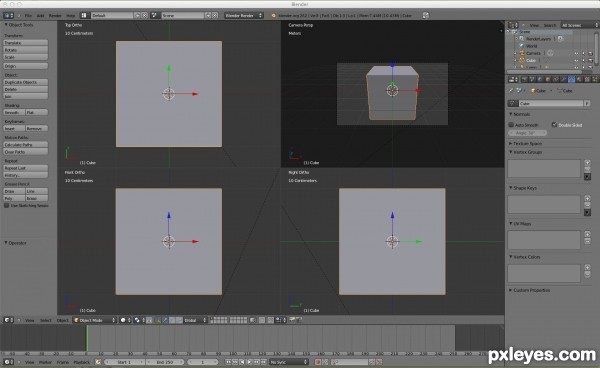The image size is (600, 368).
Task: Collapse the Normals panel
Action: (510, 114)
